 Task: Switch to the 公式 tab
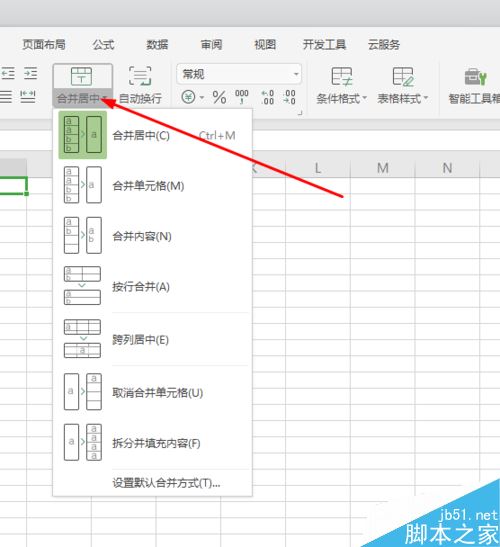(103, 45)
